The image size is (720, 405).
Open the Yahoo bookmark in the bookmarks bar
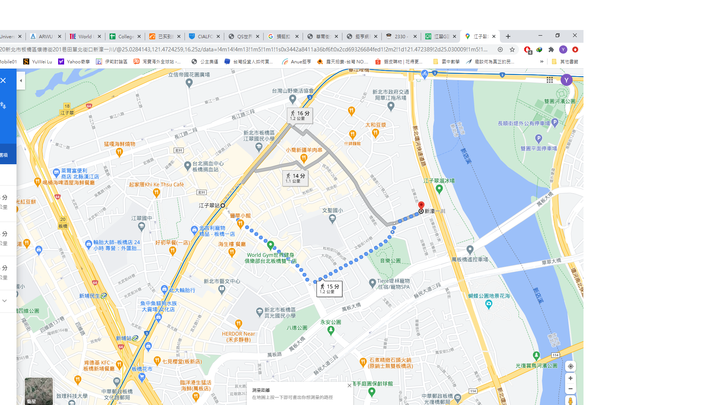pos(74,62)
